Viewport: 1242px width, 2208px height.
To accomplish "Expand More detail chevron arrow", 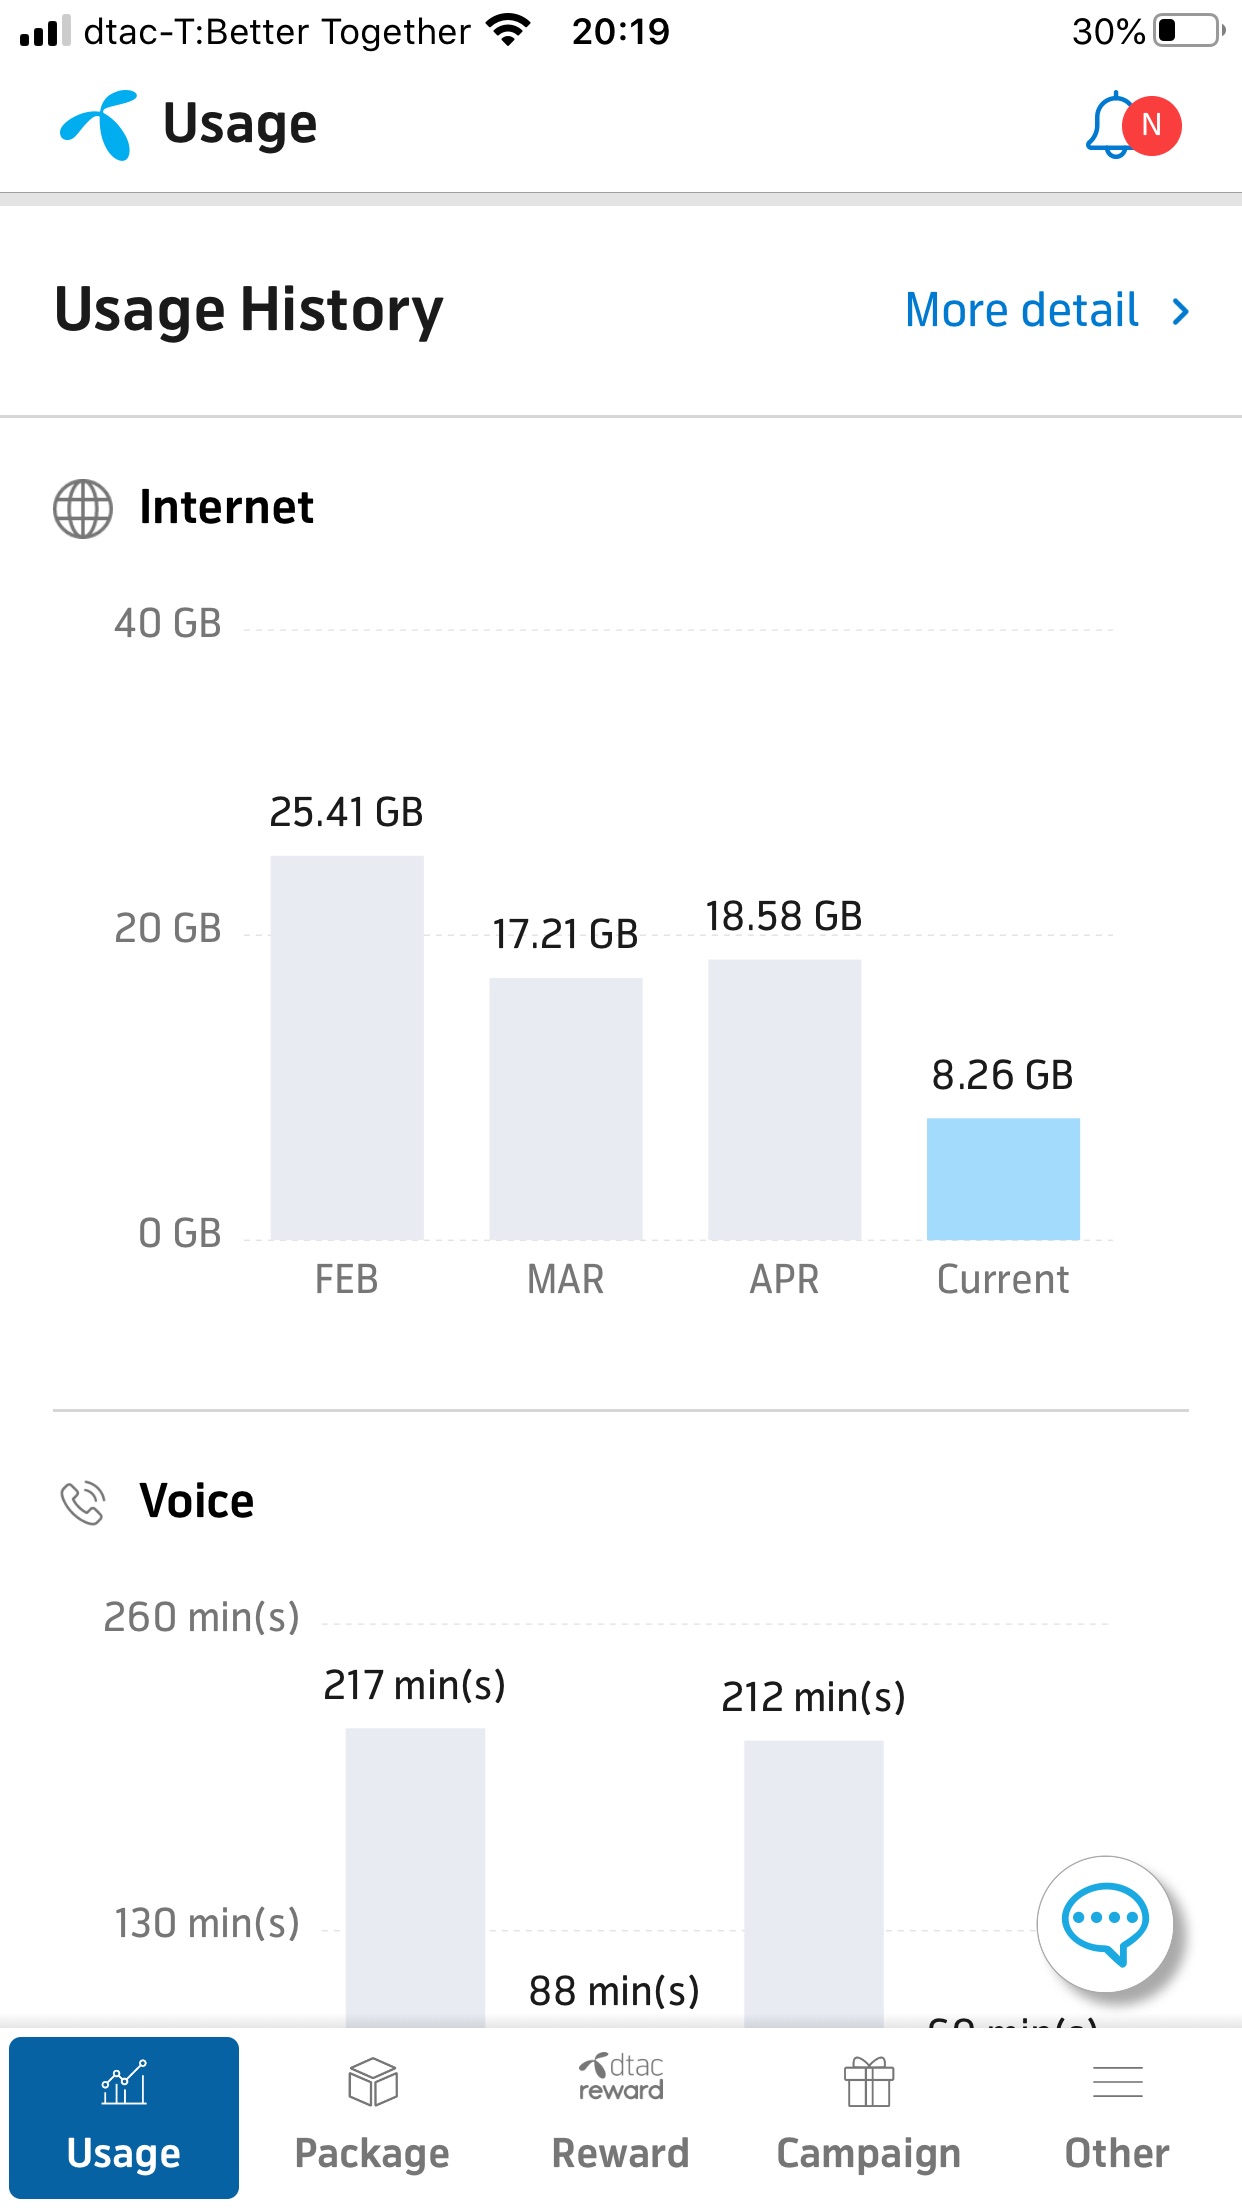I will coord(1181,311).
